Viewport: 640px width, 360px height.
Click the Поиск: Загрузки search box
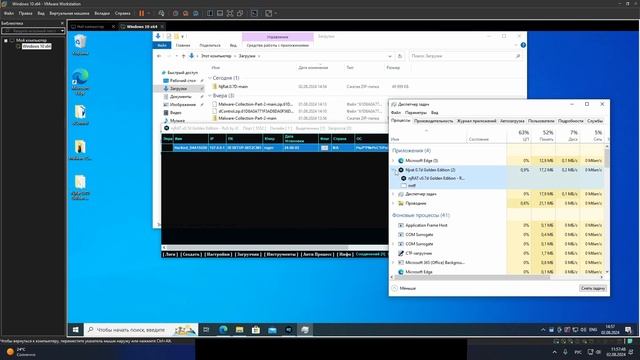[465, 56]
